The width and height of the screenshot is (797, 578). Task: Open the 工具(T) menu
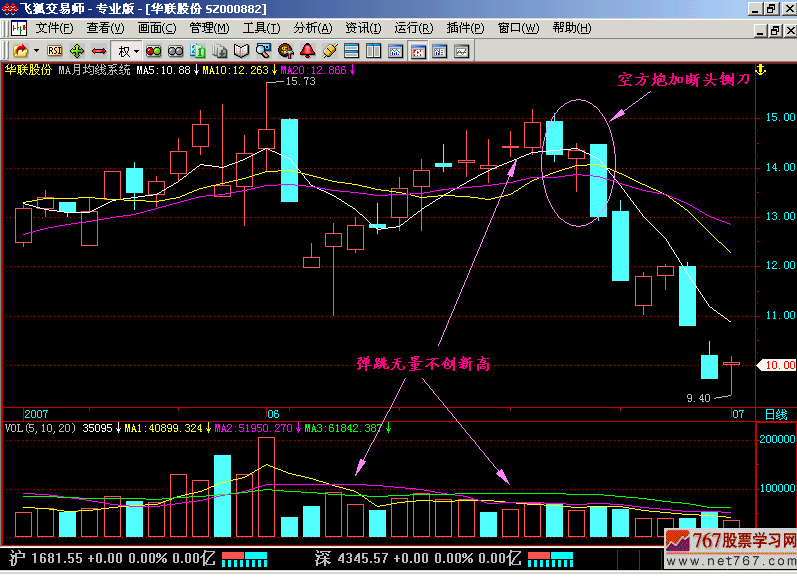point(261,28)
